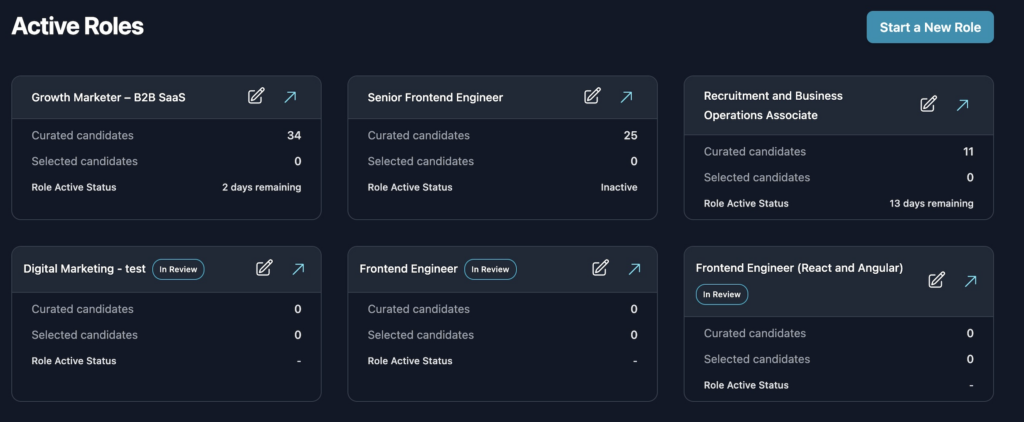
Task: Click edit pencil on Frontend Engineer card
Action: coord(600,268)
